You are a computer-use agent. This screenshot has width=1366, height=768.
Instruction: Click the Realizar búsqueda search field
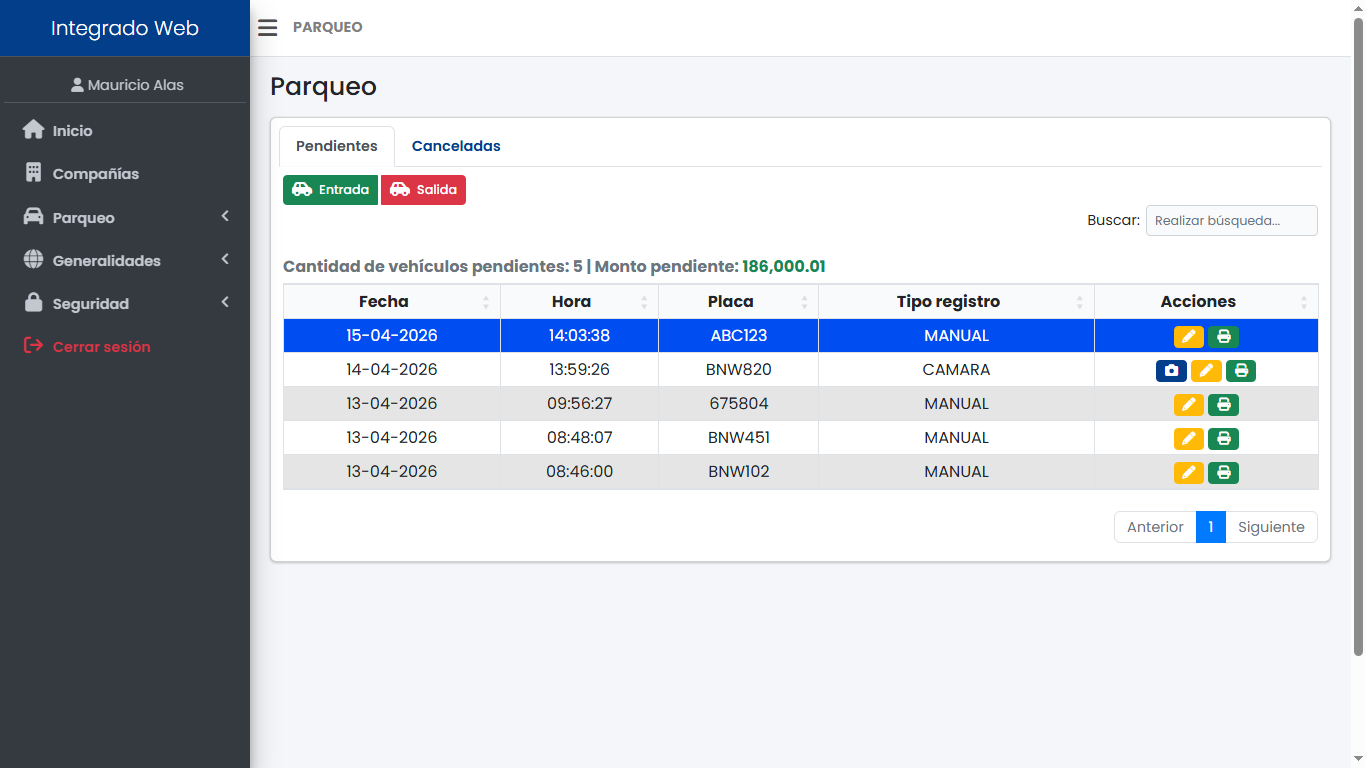[1231, 220]
